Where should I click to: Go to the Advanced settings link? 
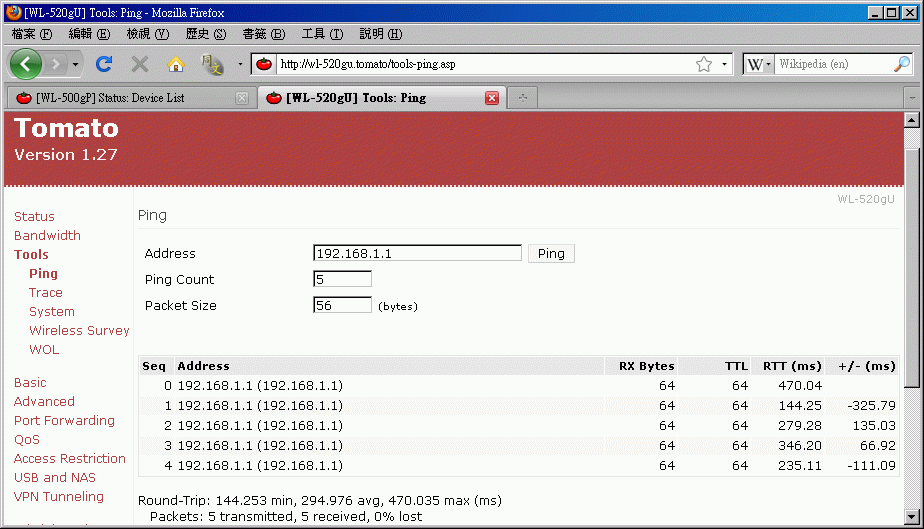(x=44, y=402)
